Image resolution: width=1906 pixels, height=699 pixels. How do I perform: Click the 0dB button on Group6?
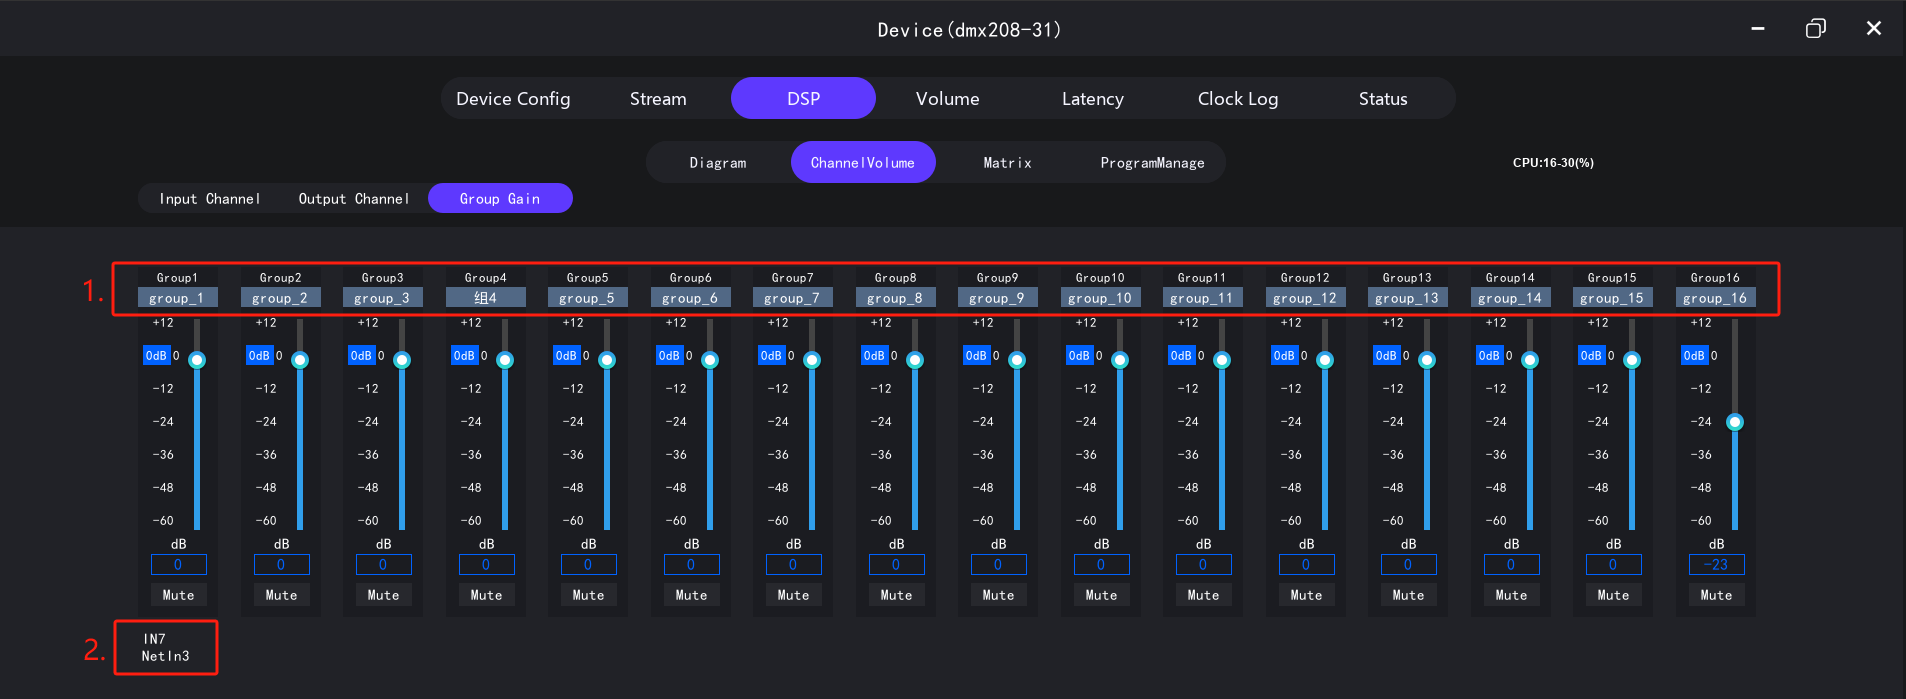point(669,356)
